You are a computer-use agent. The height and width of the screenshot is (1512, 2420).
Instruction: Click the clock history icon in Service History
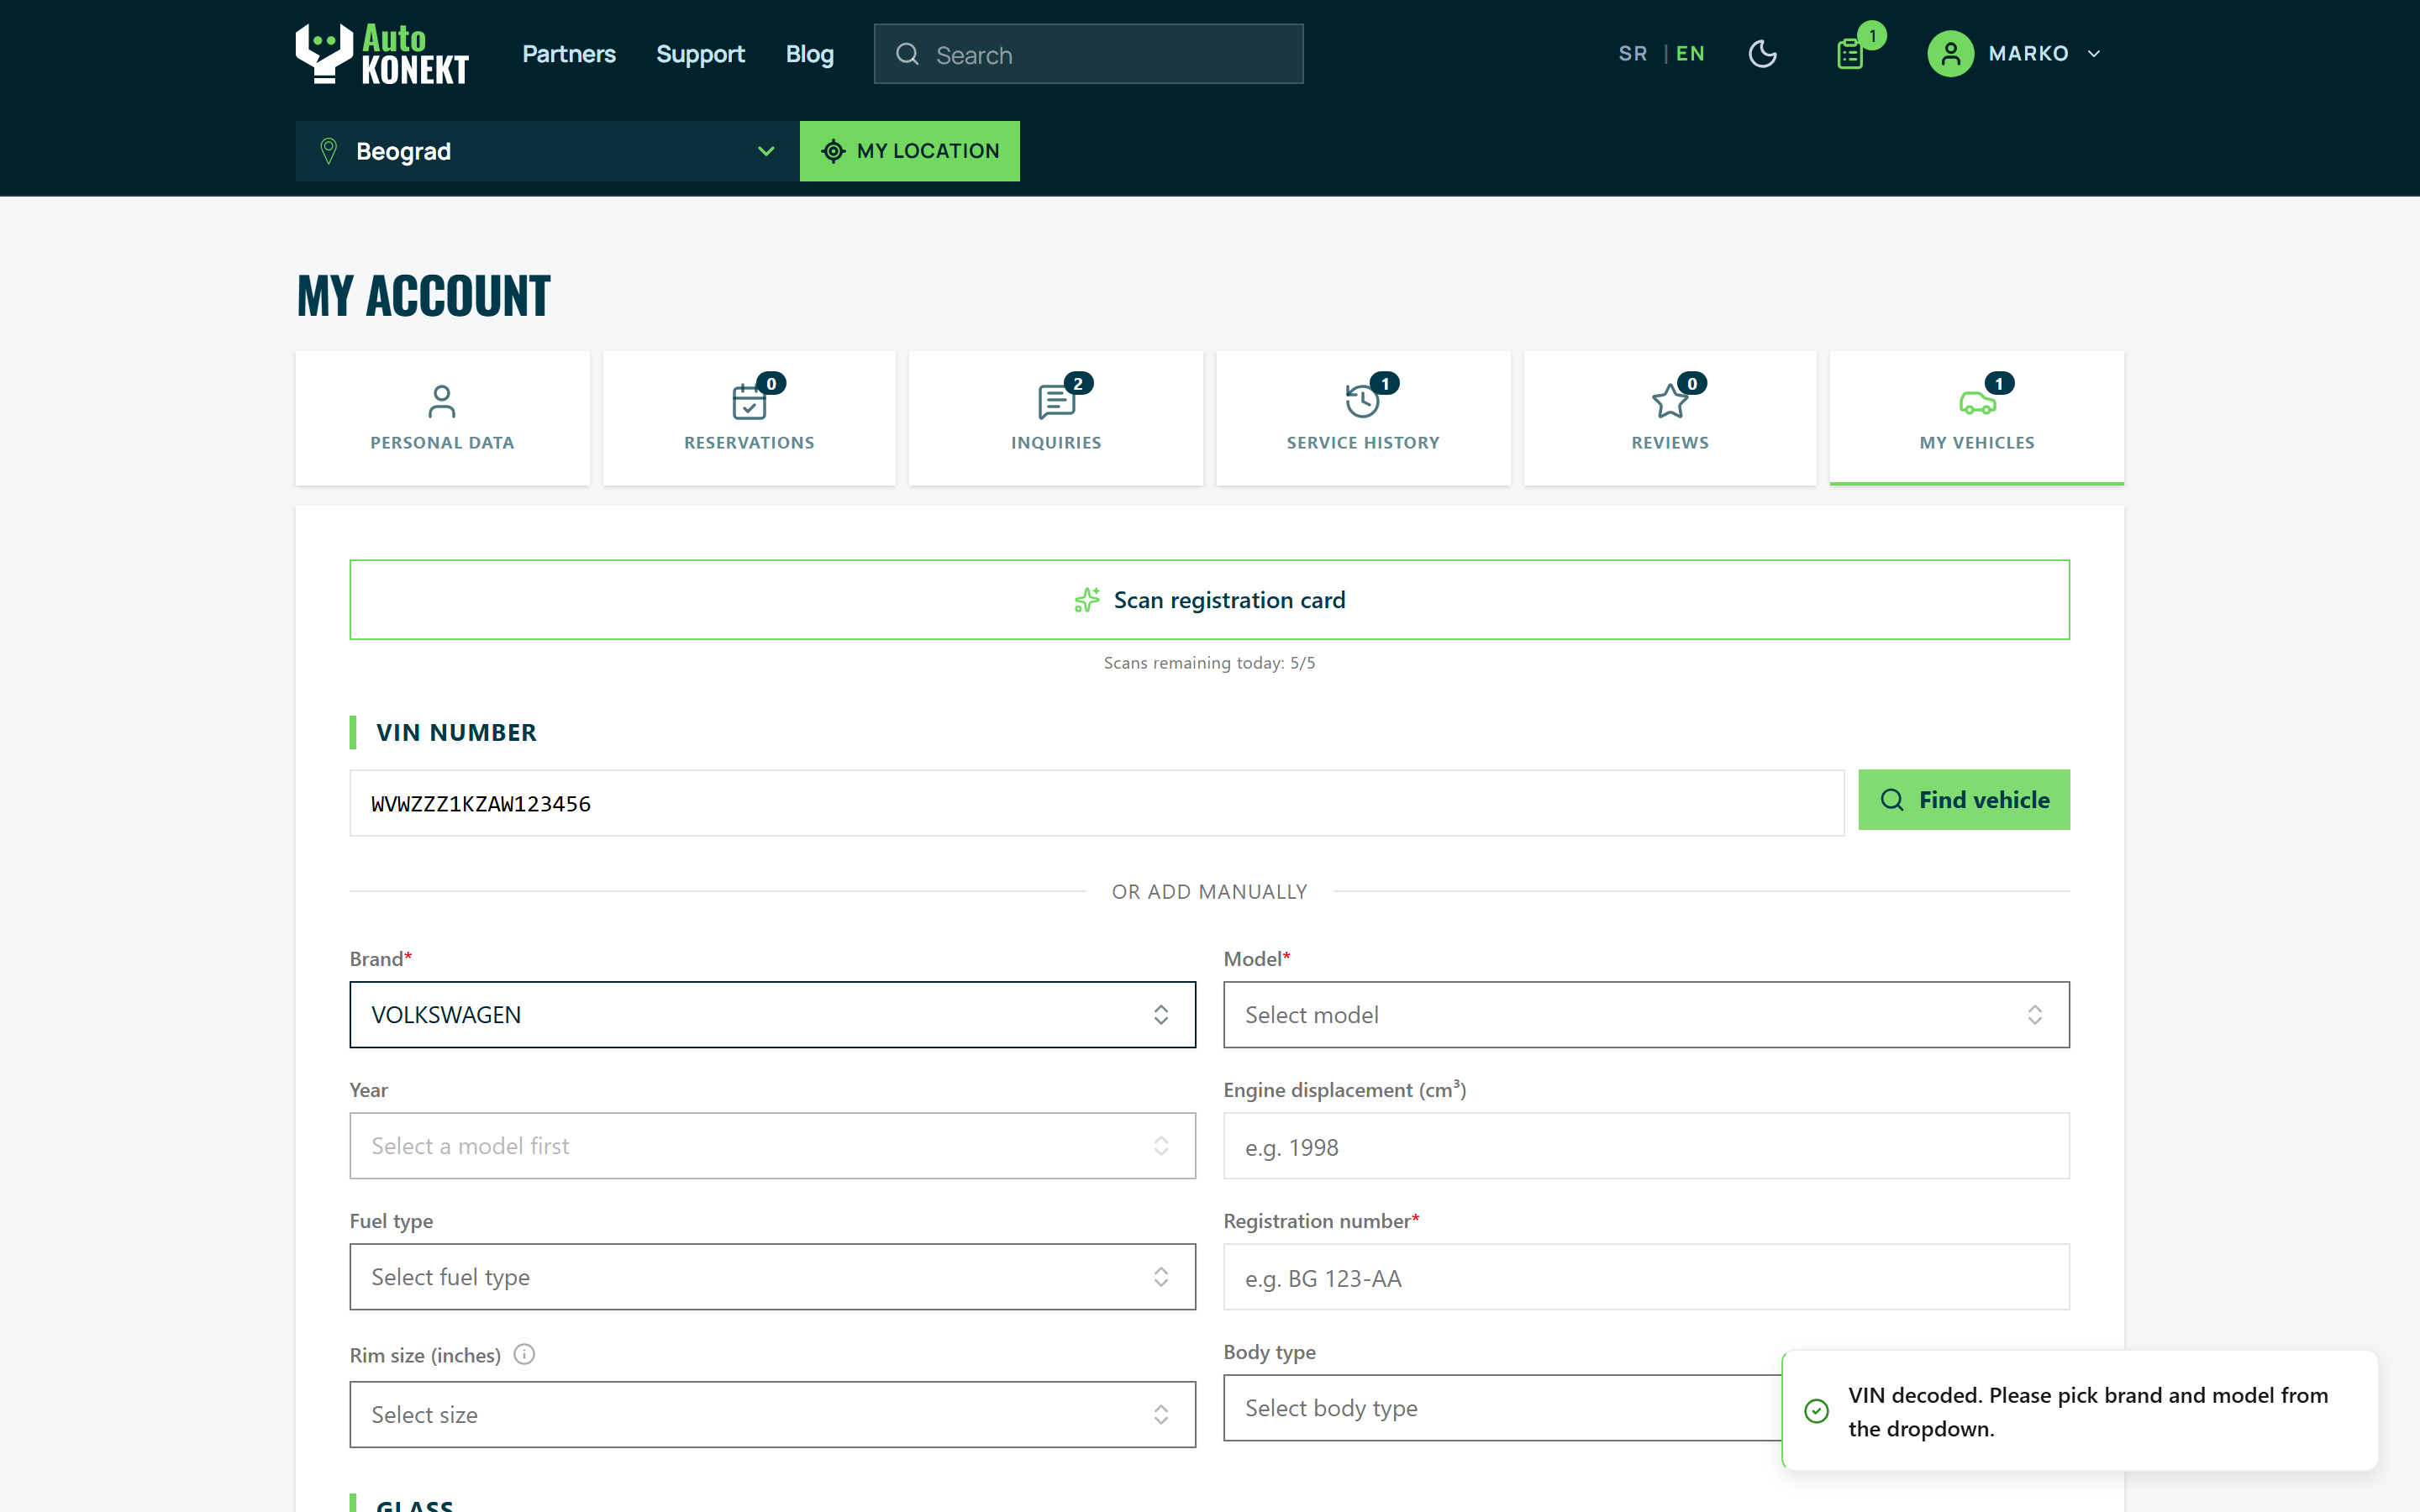coord(1362,401)
